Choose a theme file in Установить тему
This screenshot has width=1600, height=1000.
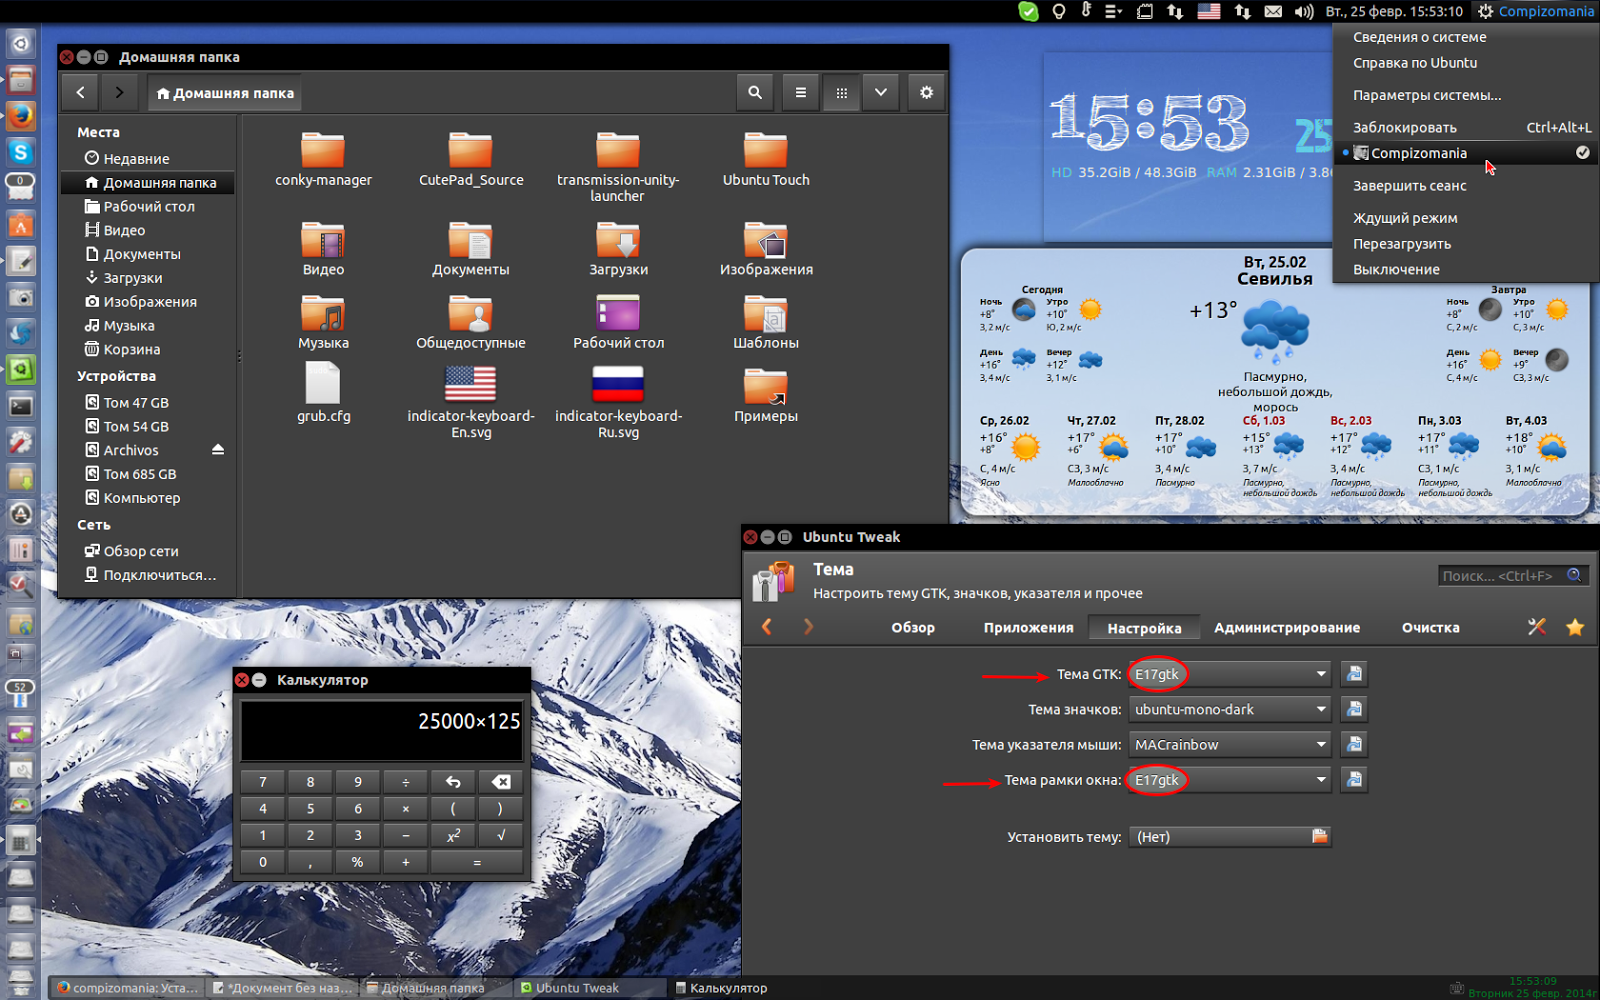1230,837
